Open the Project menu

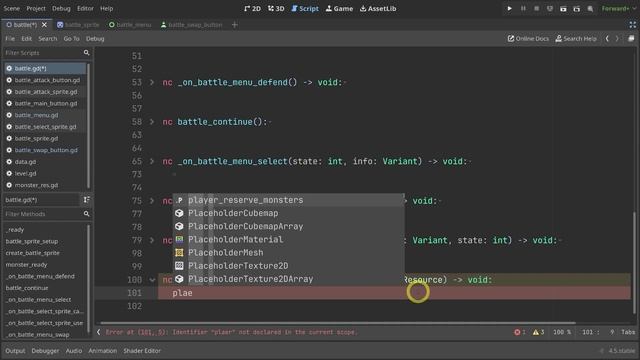(36, 9)
